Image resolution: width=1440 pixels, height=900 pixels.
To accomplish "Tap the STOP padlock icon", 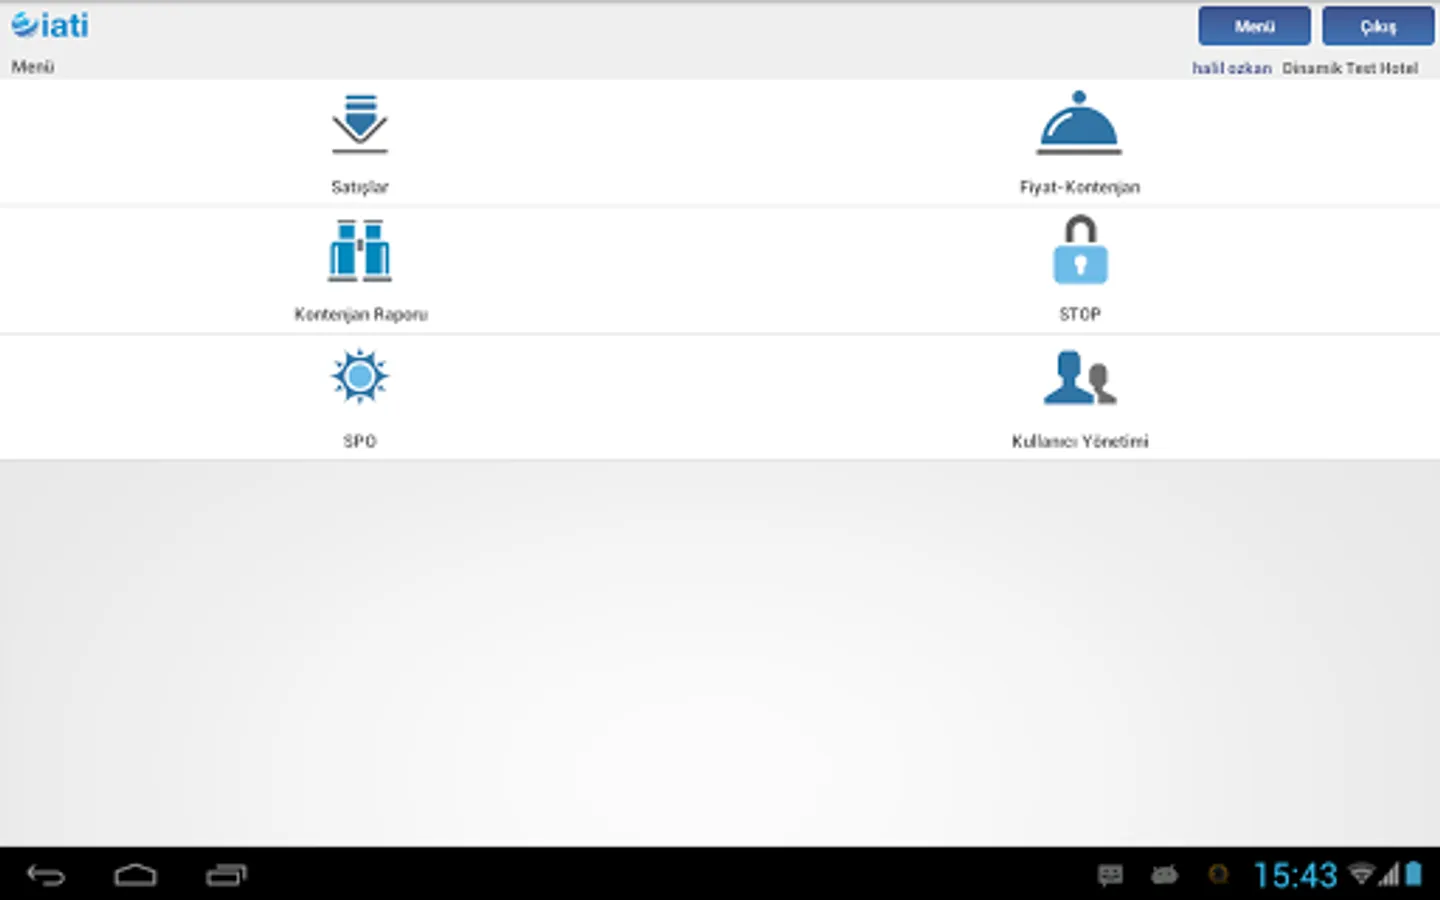I will tap(1080, 250).
